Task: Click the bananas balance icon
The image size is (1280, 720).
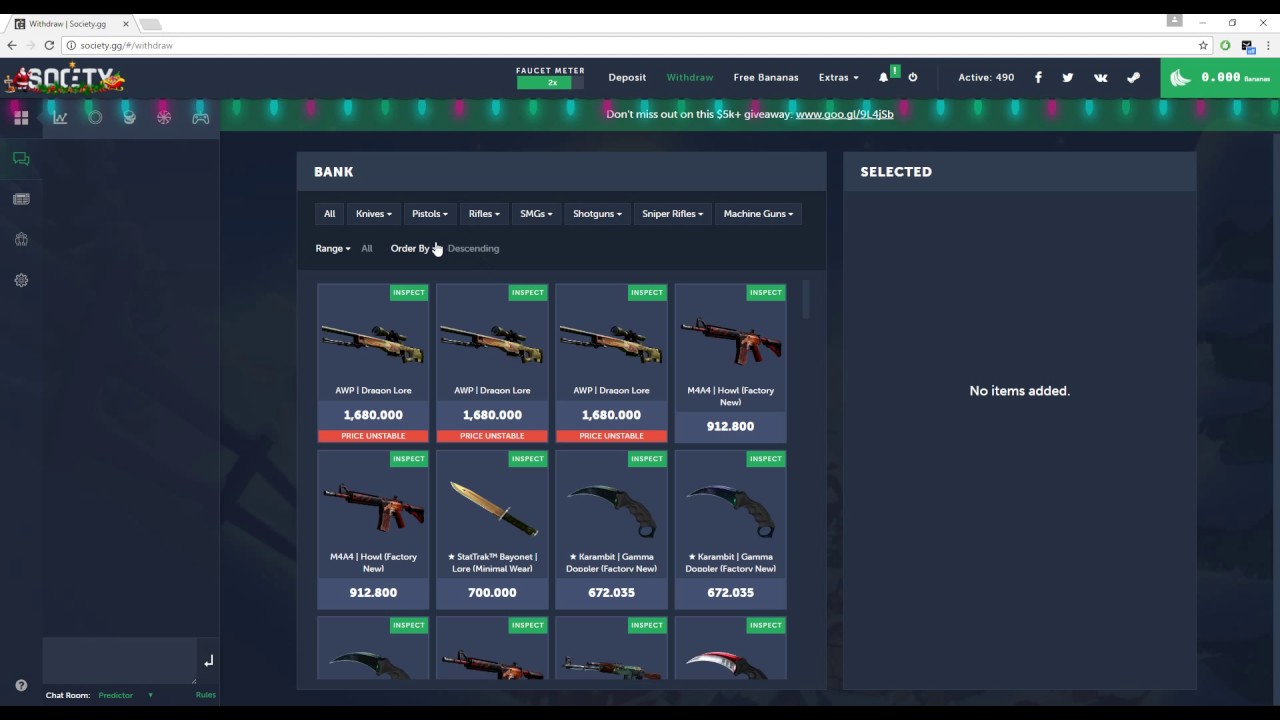Action: pos(1181,78)
